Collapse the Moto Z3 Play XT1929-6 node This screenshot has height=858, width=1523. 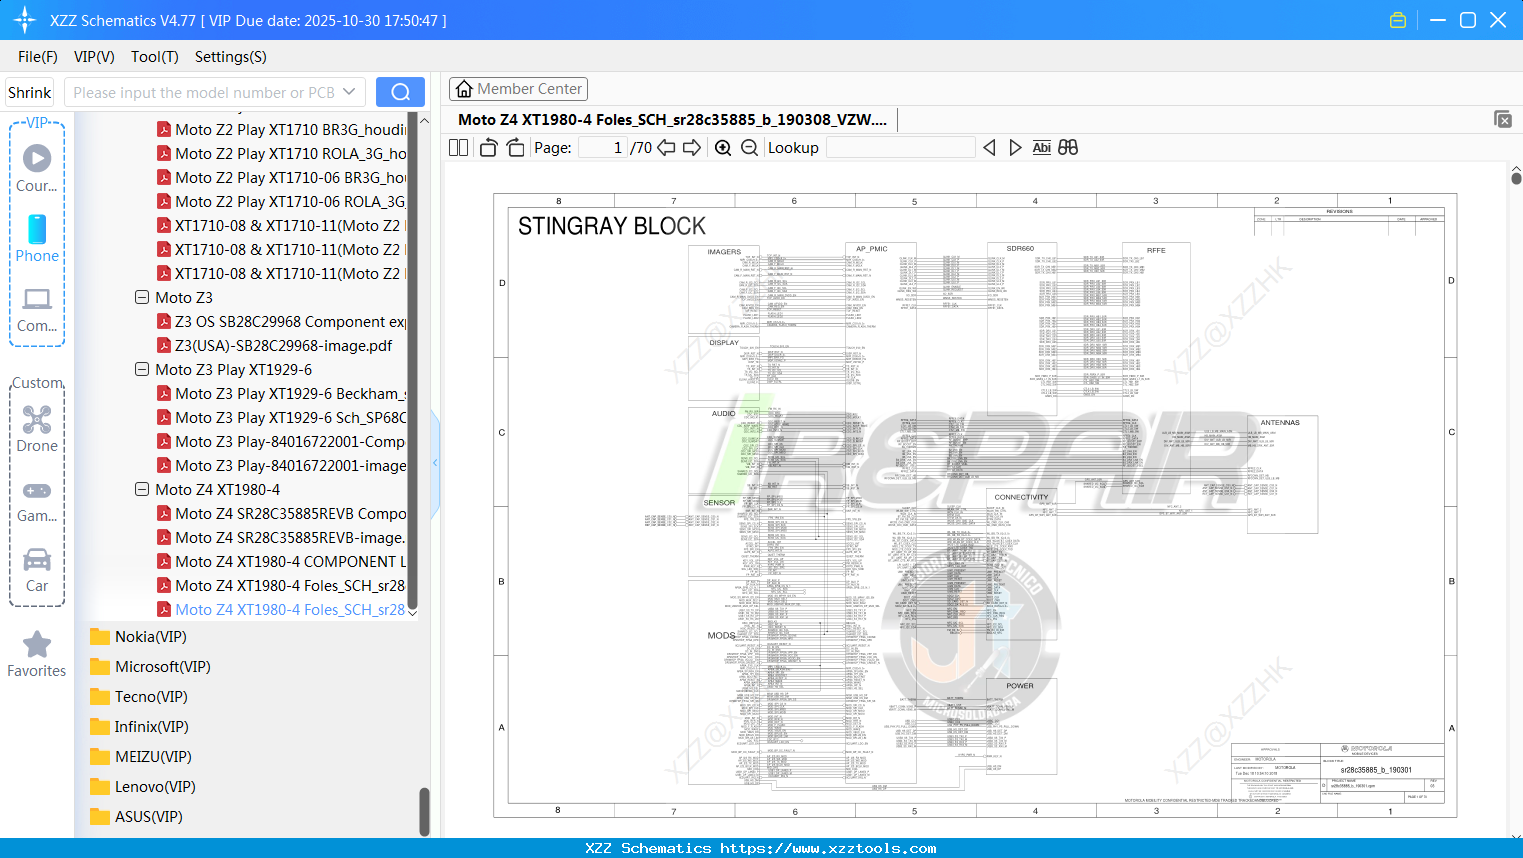click(x=142, y=370)
